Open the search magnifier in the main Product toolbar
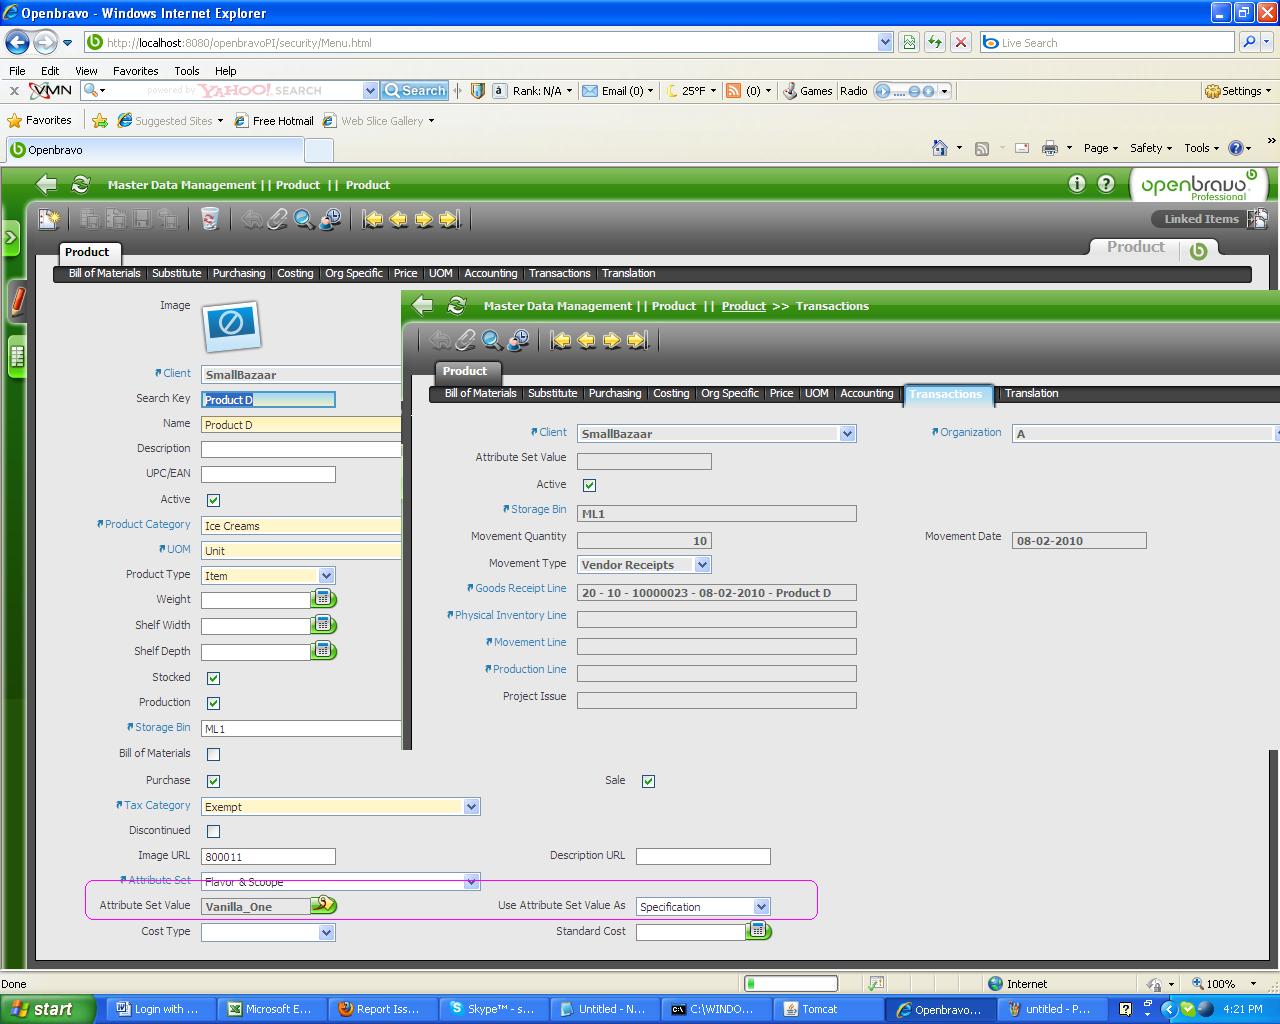 click(304, 219)
